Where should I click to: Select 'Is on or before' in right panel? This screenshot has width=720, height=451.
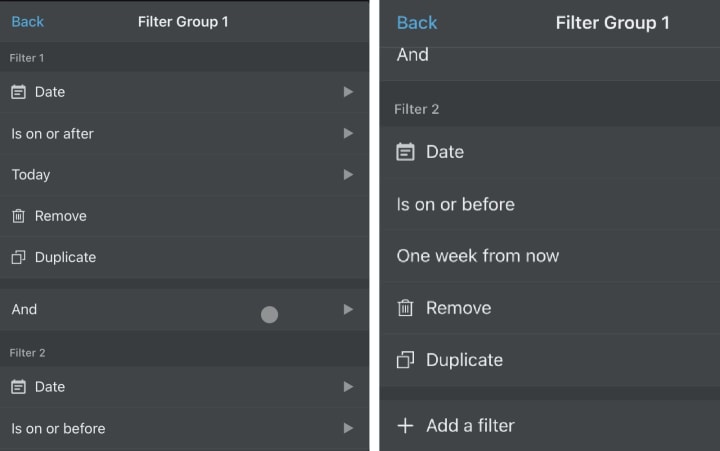[456, 204]
